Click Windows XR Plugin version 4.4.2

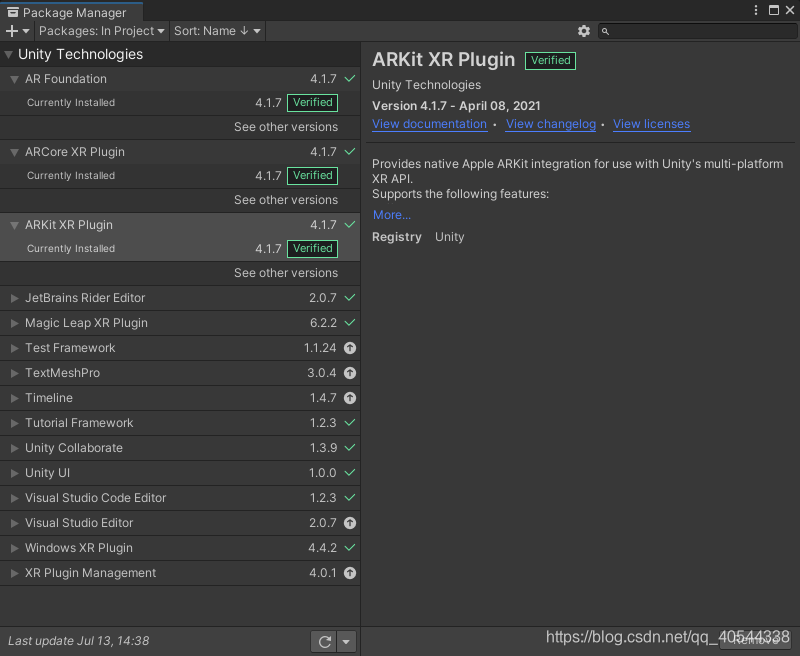322,548
